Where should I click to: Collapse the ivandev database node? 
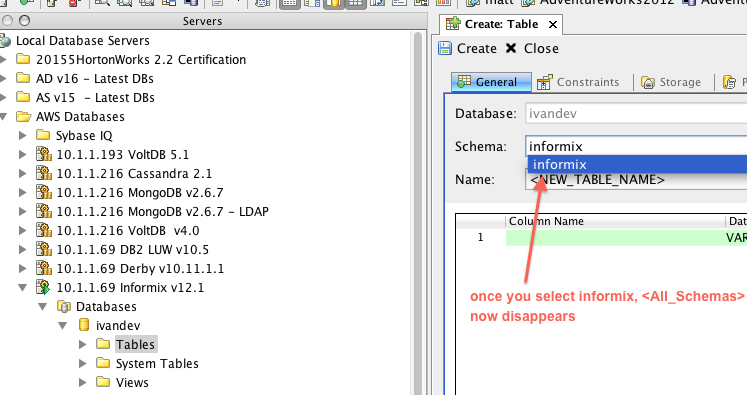coord(62,326)
